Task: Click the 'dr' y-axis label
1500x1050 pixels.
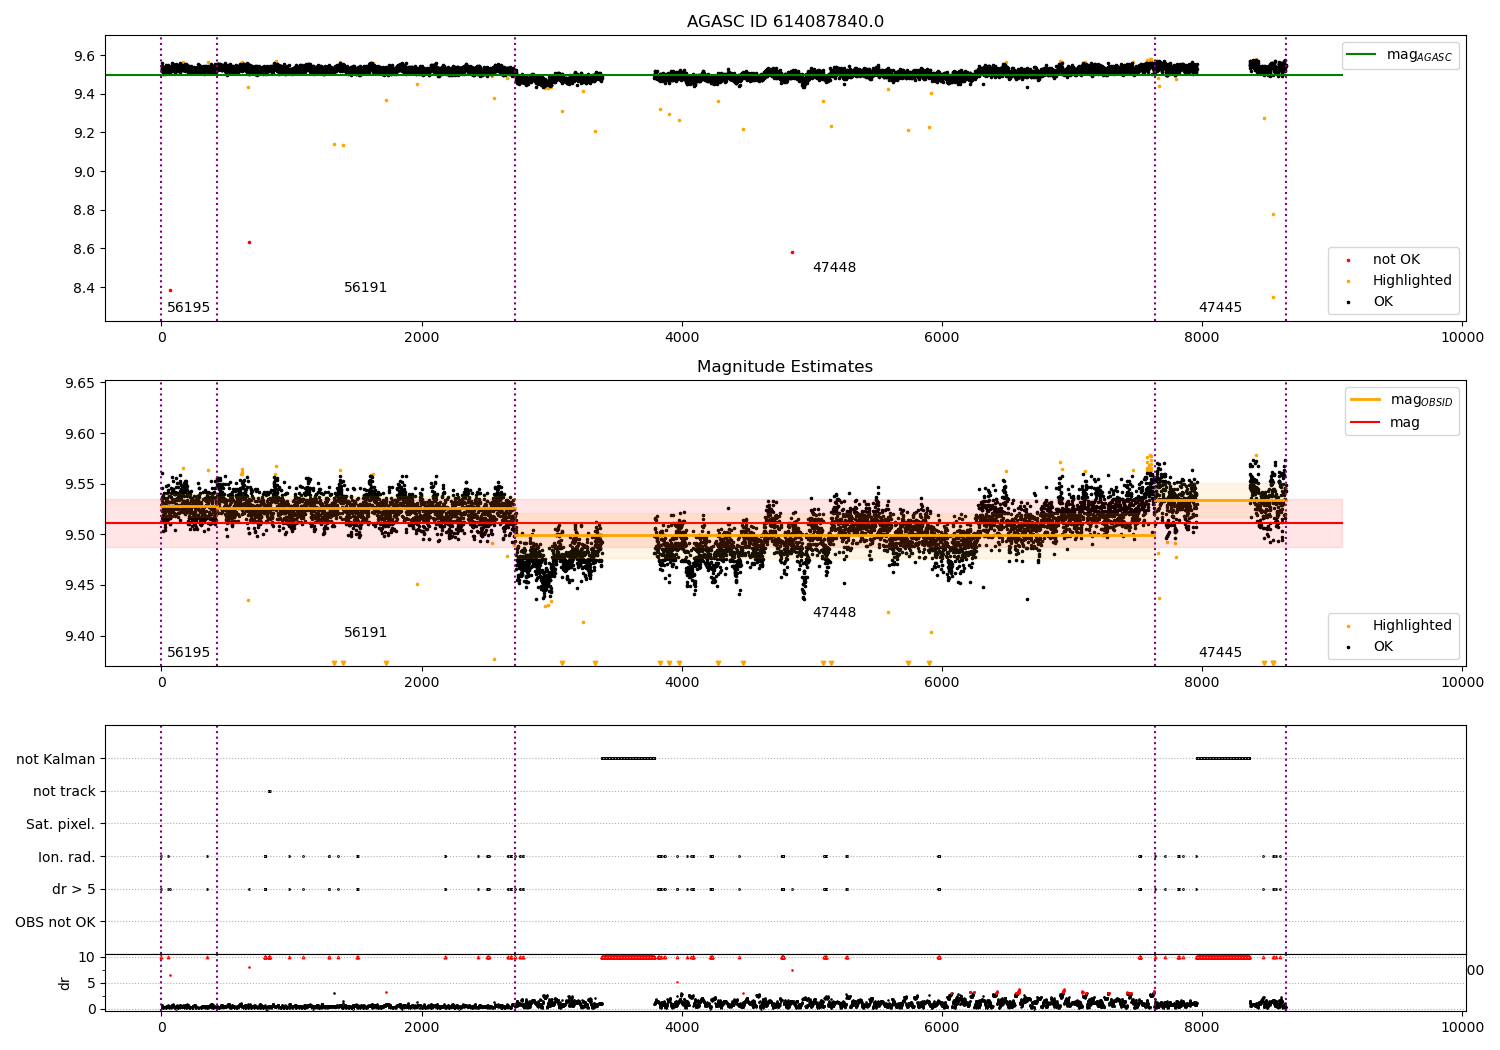Action: [65, 983]
